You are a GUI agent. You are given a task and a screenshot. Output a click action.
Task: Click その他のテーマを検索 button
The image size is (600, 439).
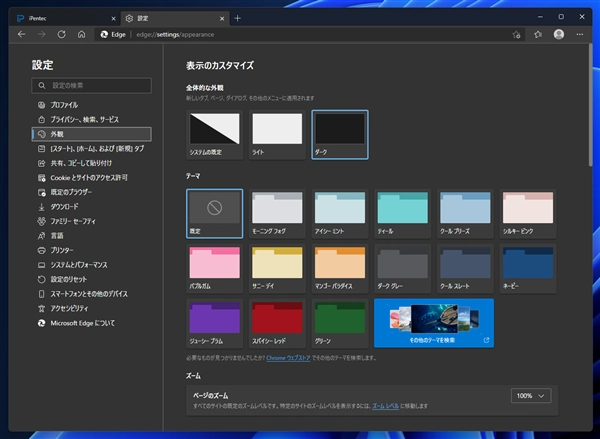coord(433,321)
